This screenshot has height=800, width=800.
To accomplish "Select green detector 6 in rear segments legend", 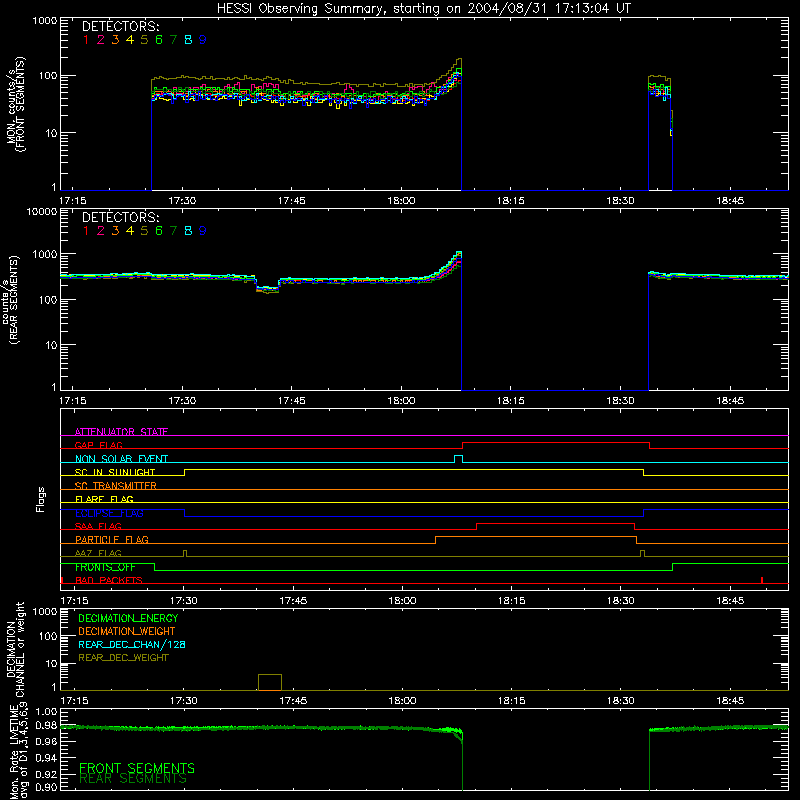I will coord(159,231).
